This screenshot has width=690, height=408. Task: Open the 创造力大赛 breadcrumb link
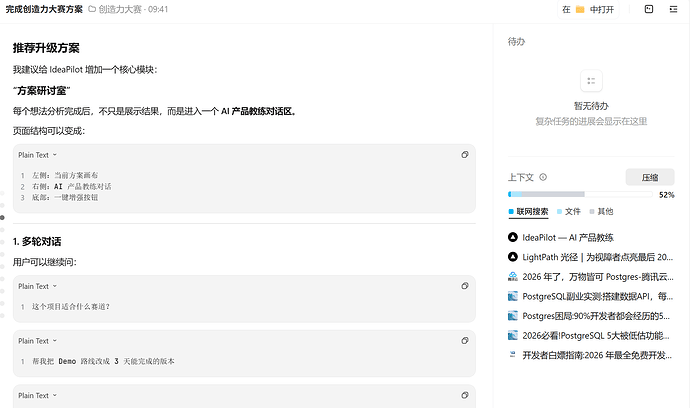(120, 9)
